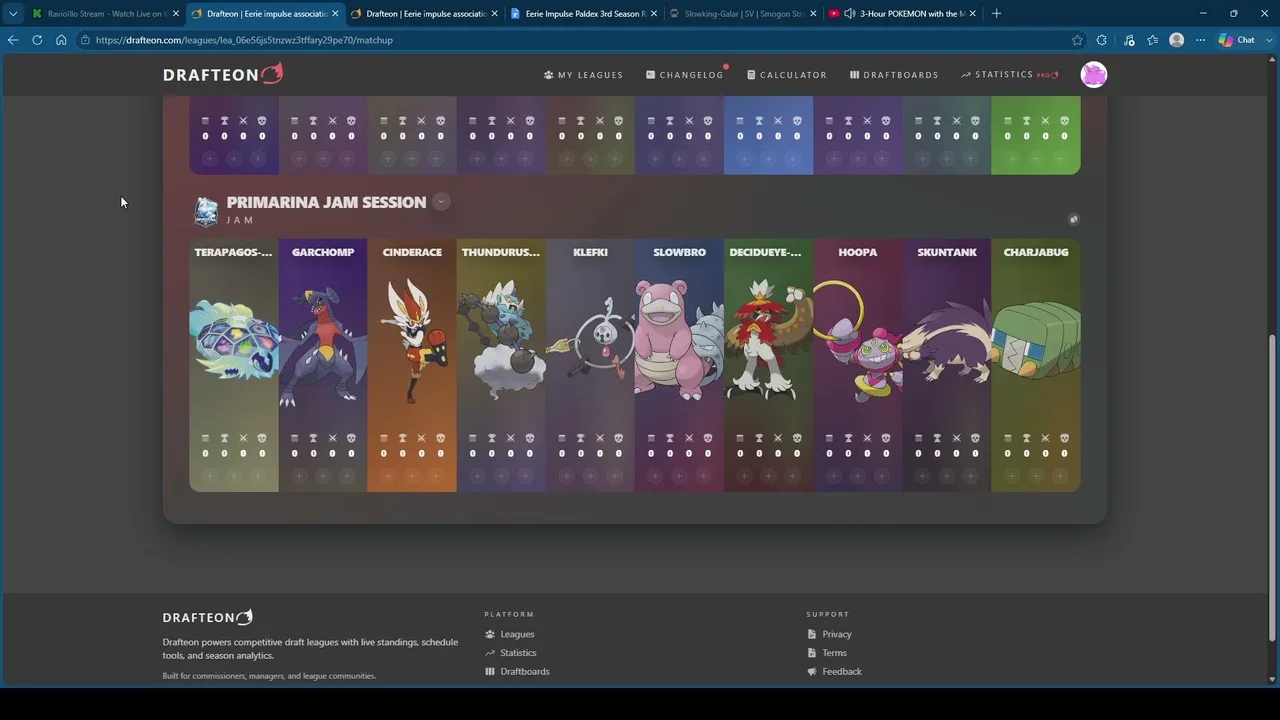Click the skull icon on the Charjabug card
1280x720 pixels.
tap(1065, 438)
